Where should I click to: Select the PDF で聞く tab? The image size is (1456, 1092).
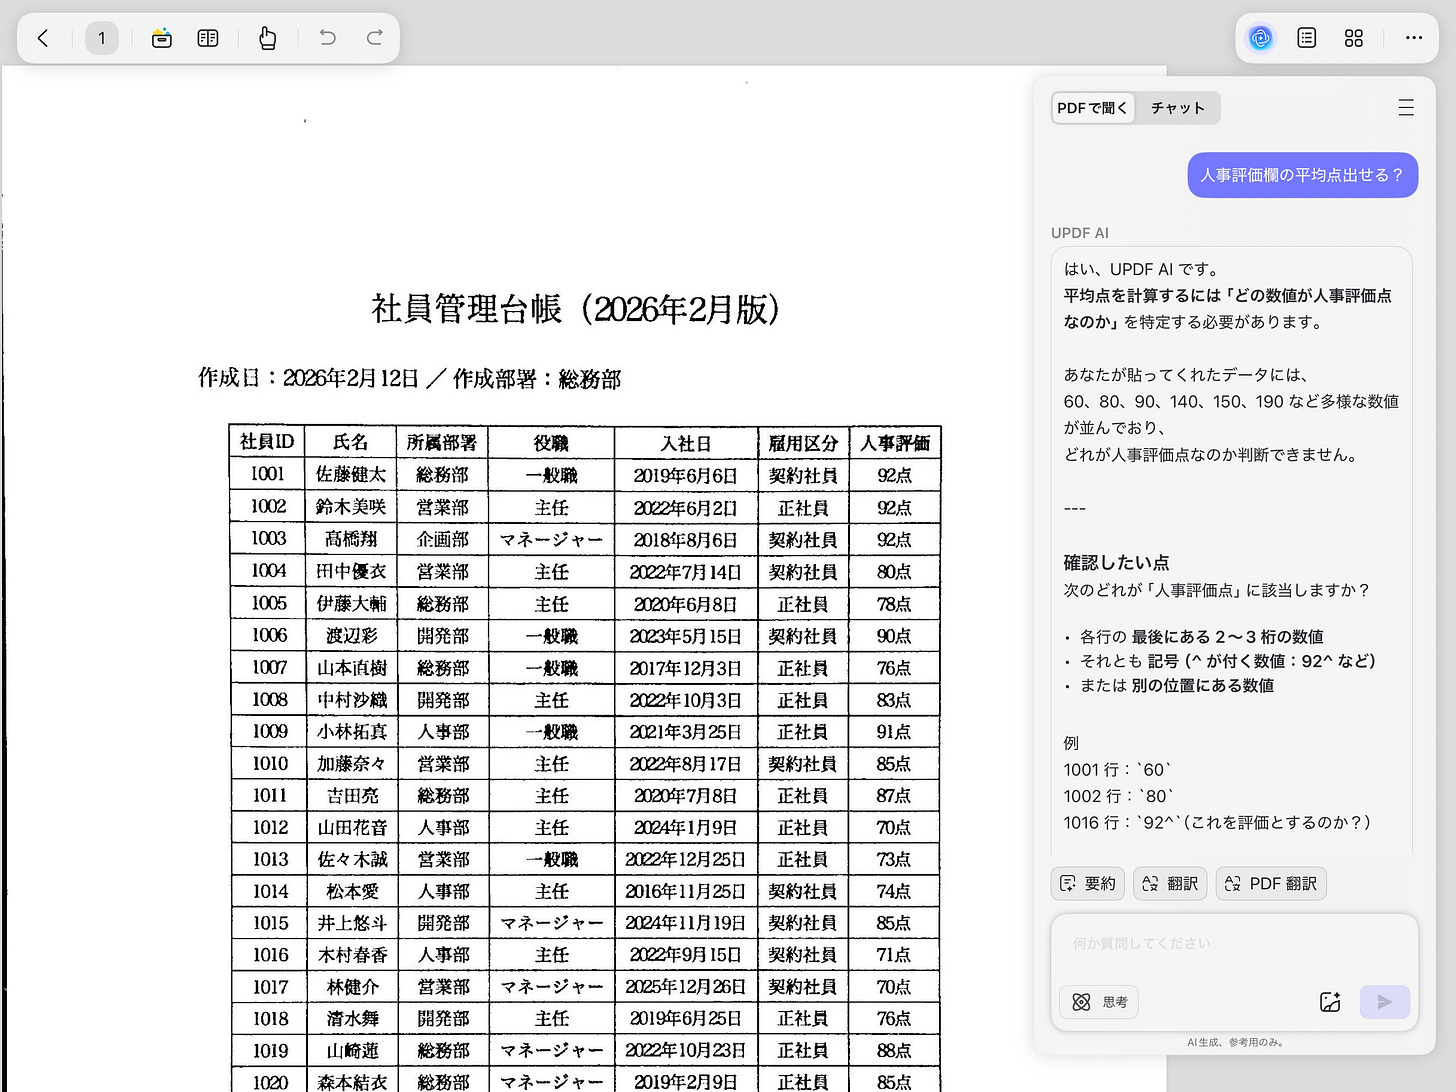coord(1092,107)
